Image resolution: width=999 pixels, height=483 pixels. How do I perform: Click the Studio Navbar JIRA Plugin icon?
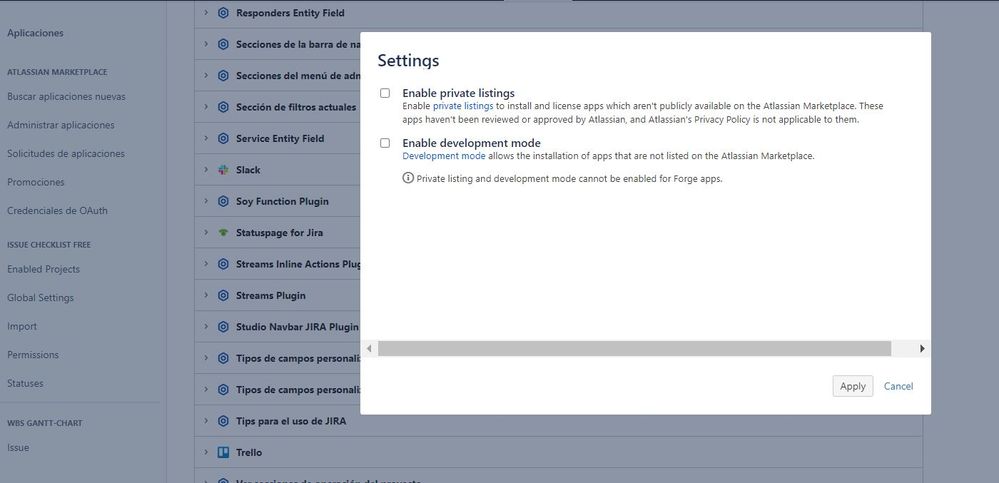[223, 327]
